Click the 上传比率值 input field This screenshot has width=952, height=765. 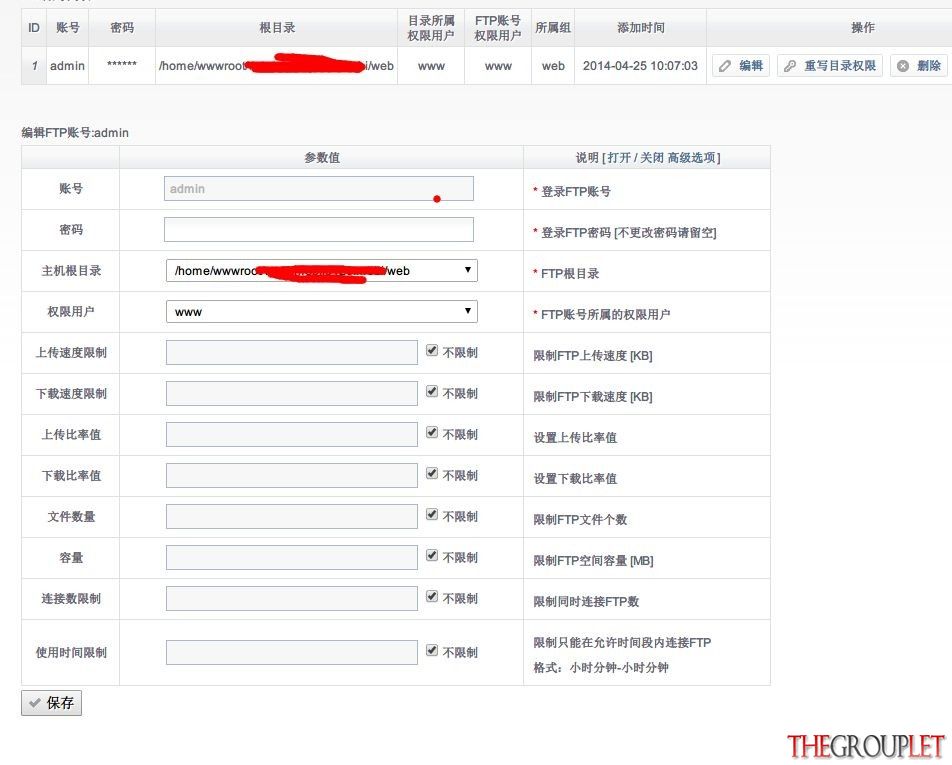pos(292,434)
